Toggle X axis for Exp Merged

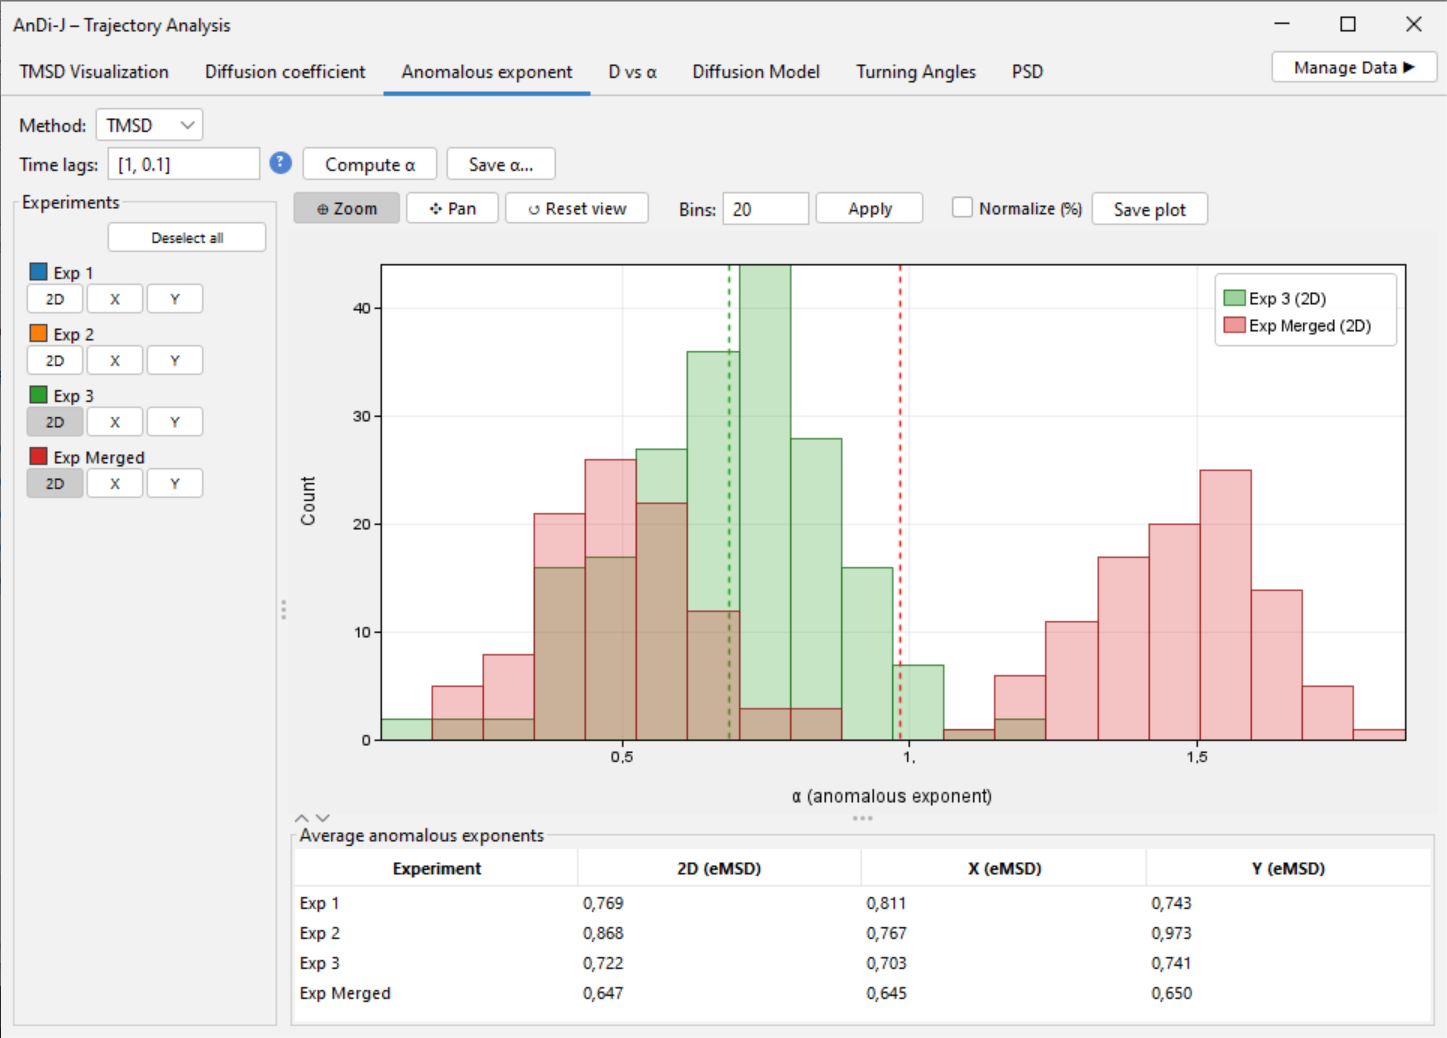(x=115, y=484)
